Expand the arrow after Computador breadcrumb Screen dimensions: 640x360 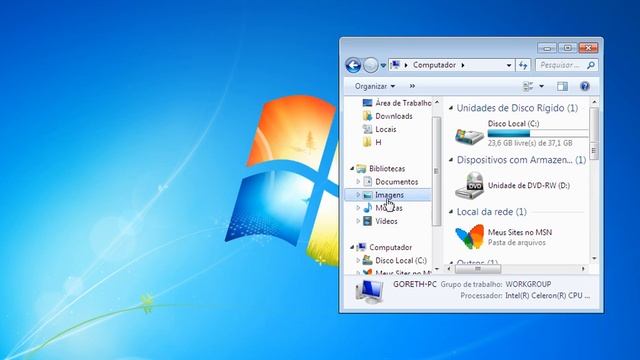point(463,65)
